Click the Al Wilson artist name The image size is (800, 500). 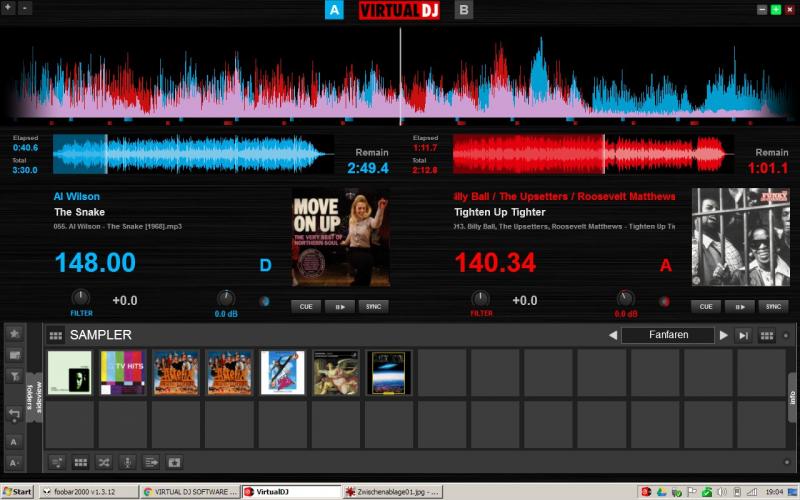tap(77, 196)
